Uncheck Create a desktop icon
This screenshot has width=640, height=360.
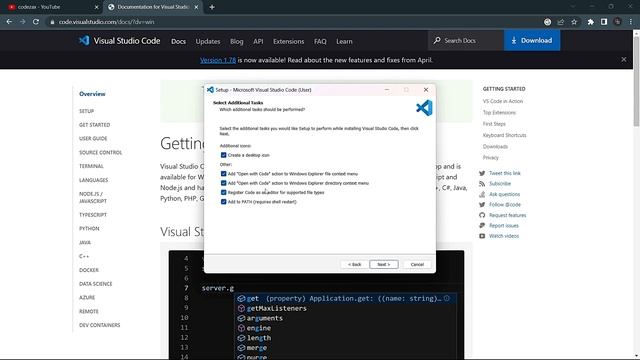(x=223, y=155)
